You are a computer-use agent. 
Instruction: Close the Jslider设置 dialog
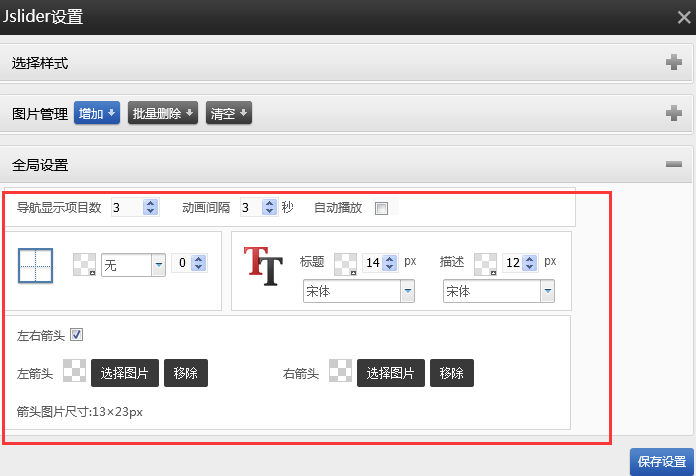coord(683,17)
